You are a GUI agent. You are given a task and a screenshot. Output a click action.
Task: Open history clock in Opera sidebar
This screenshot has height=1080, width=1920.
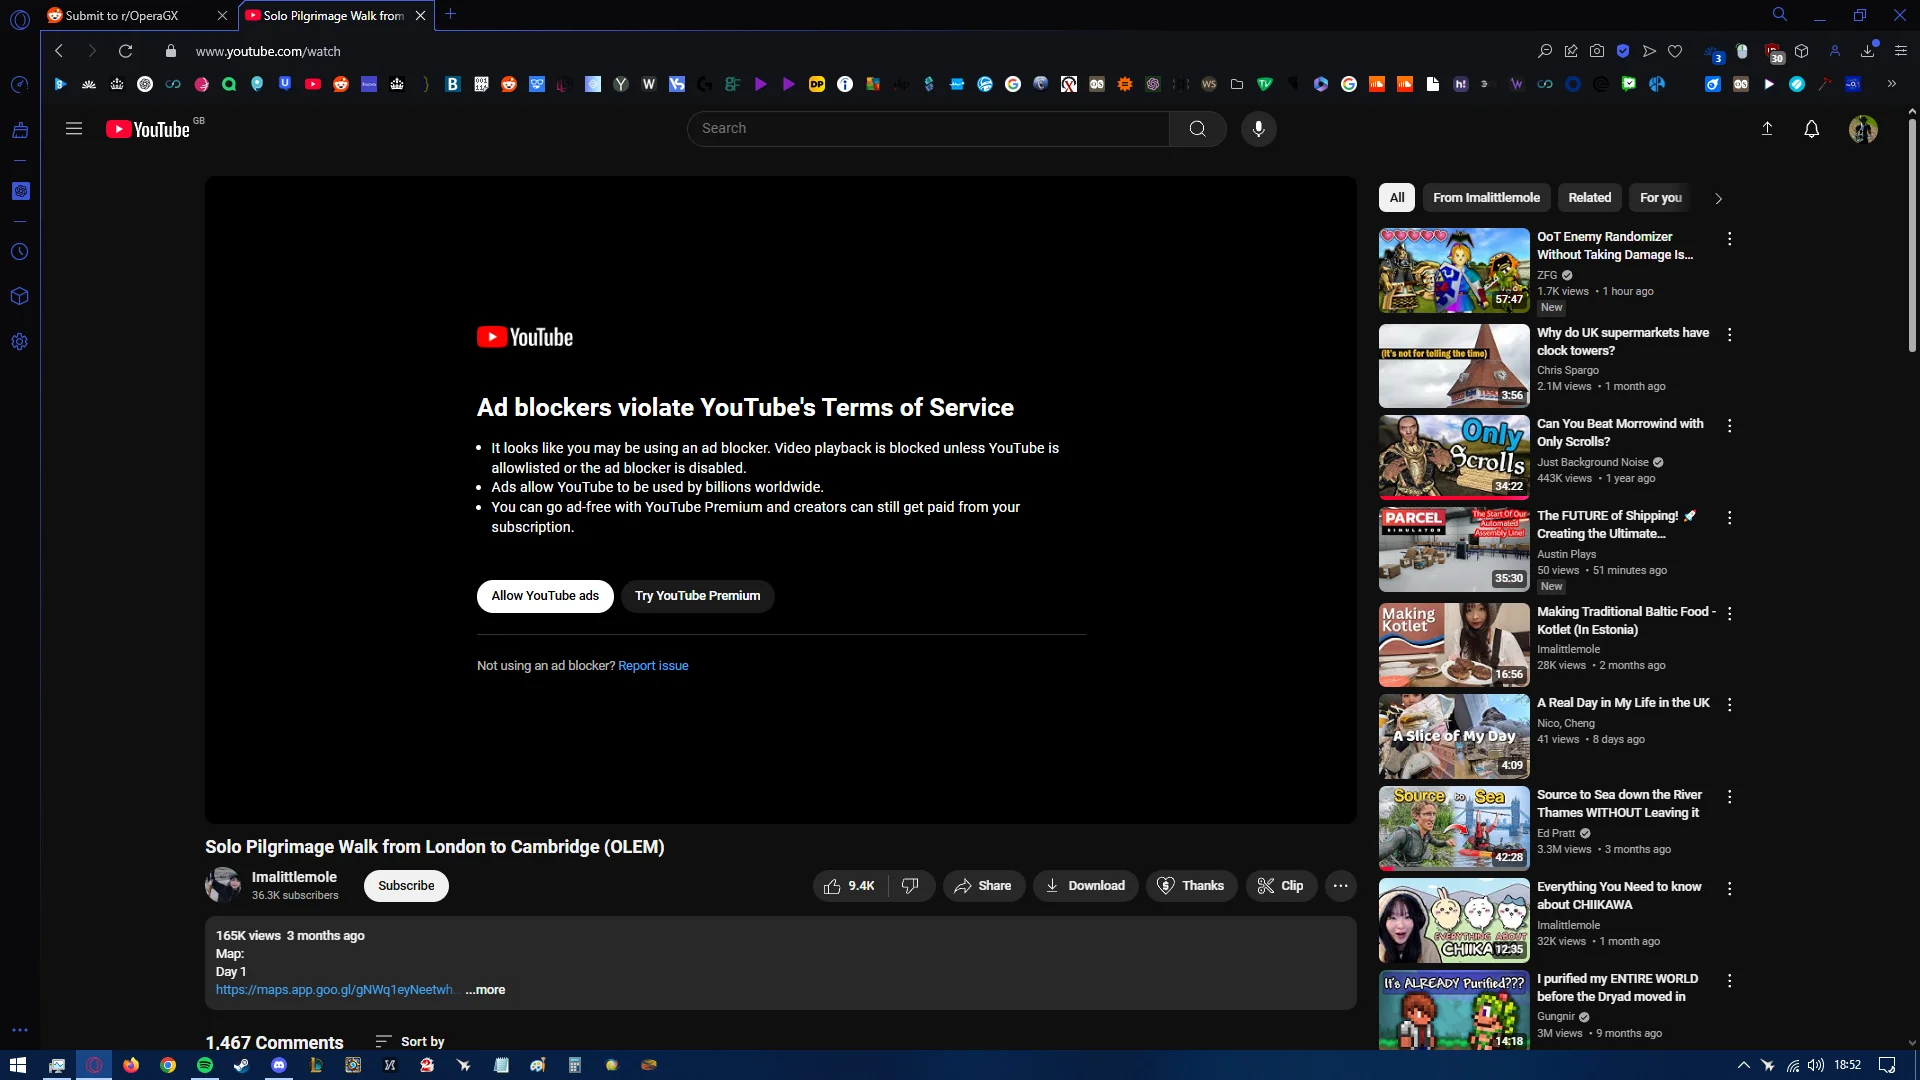pyautogui.click(x=19, y=252)
